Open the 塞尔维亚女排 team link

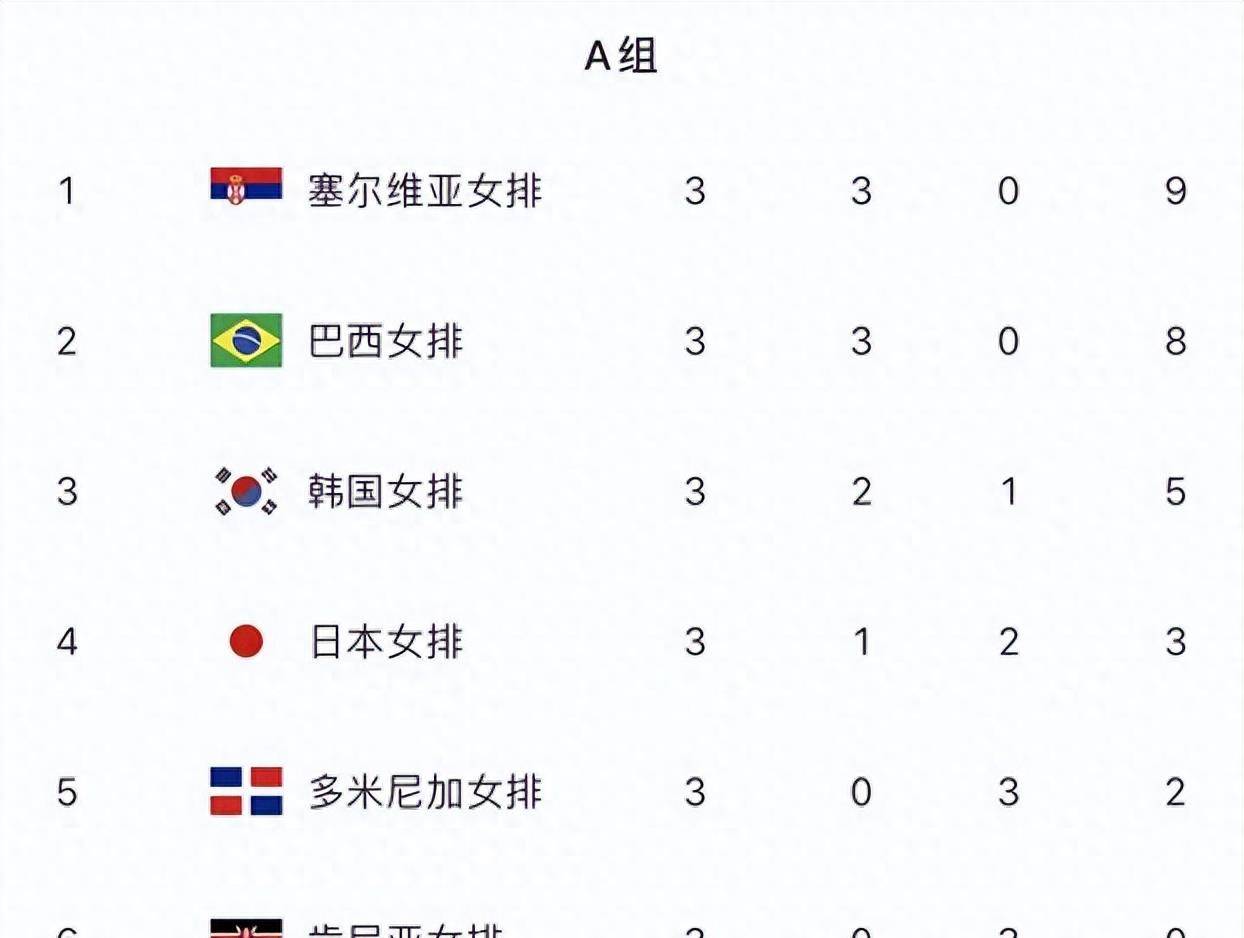(x=425, y=190)
